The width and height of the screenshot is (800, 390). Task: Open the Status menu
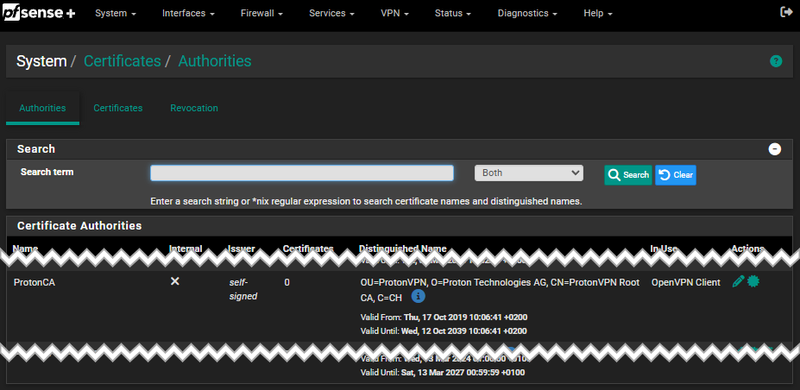point(453,14)
